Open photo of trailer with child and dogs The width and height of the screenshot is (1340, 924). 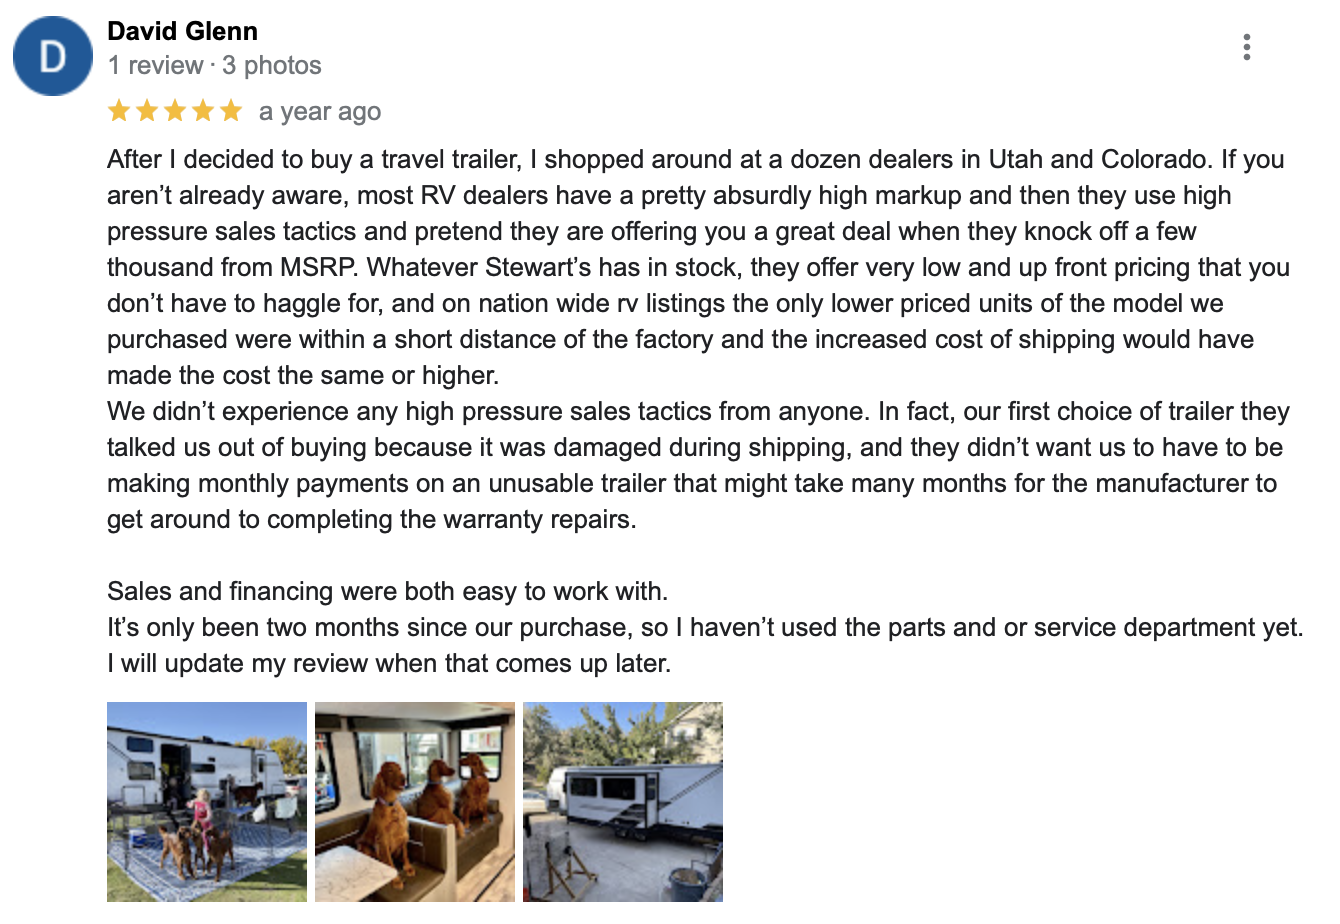pyautogui.click(x=207, y=802)
